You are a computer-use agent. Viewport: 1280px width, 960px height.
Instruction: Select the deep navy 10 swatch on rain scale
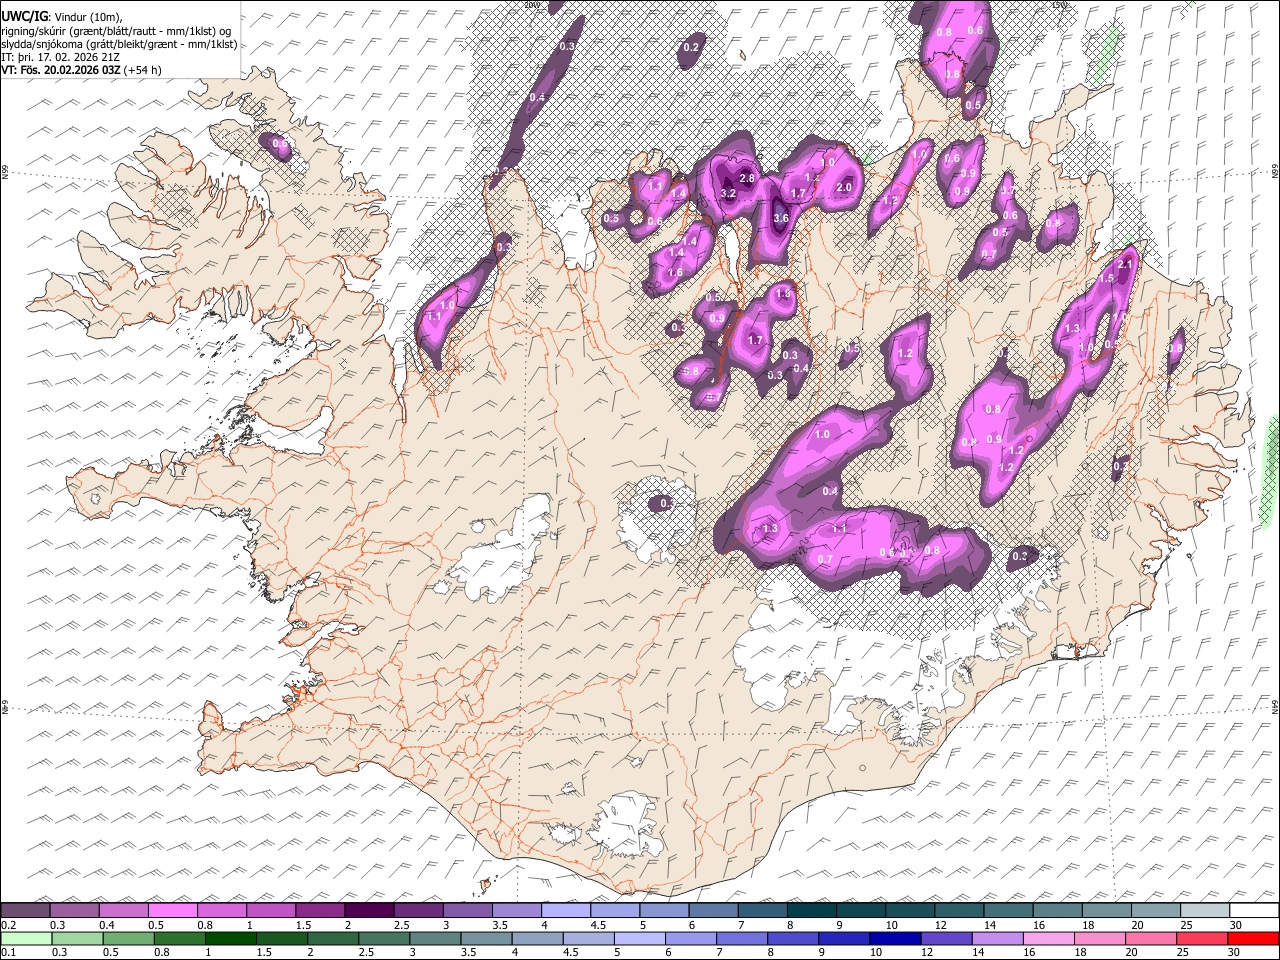(896, 938)
